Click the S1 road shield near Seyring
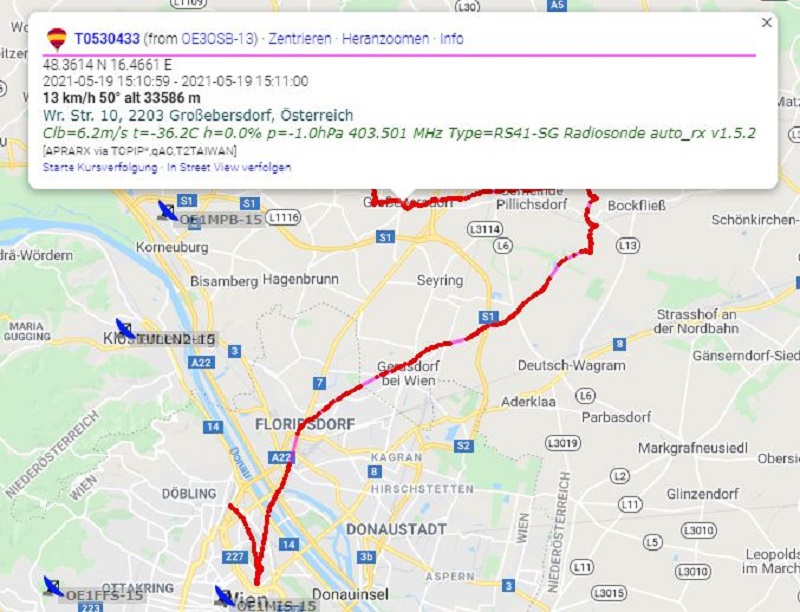The width and height of the screenshot is (800, 612). (x=488, y=317)
